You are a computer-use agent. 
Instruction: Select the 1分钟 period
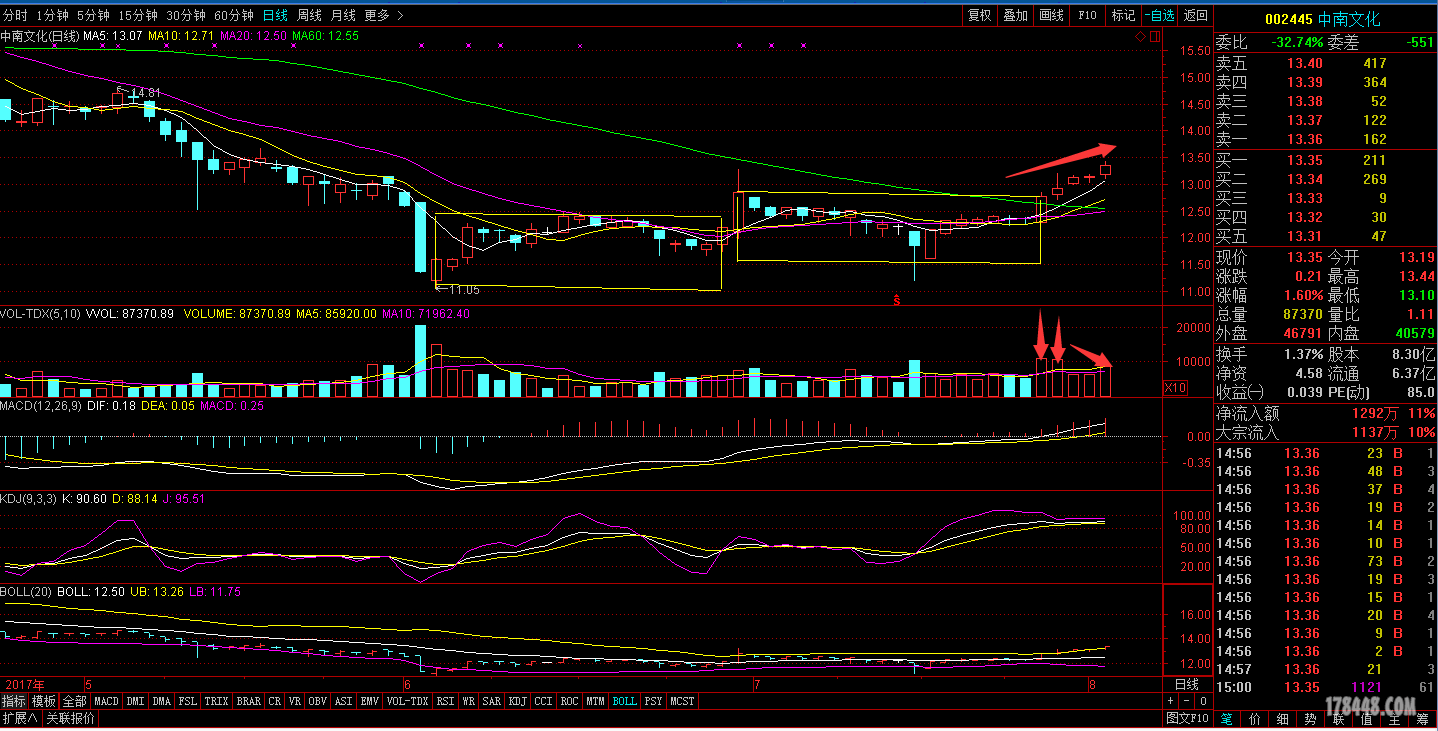[52, 15]
